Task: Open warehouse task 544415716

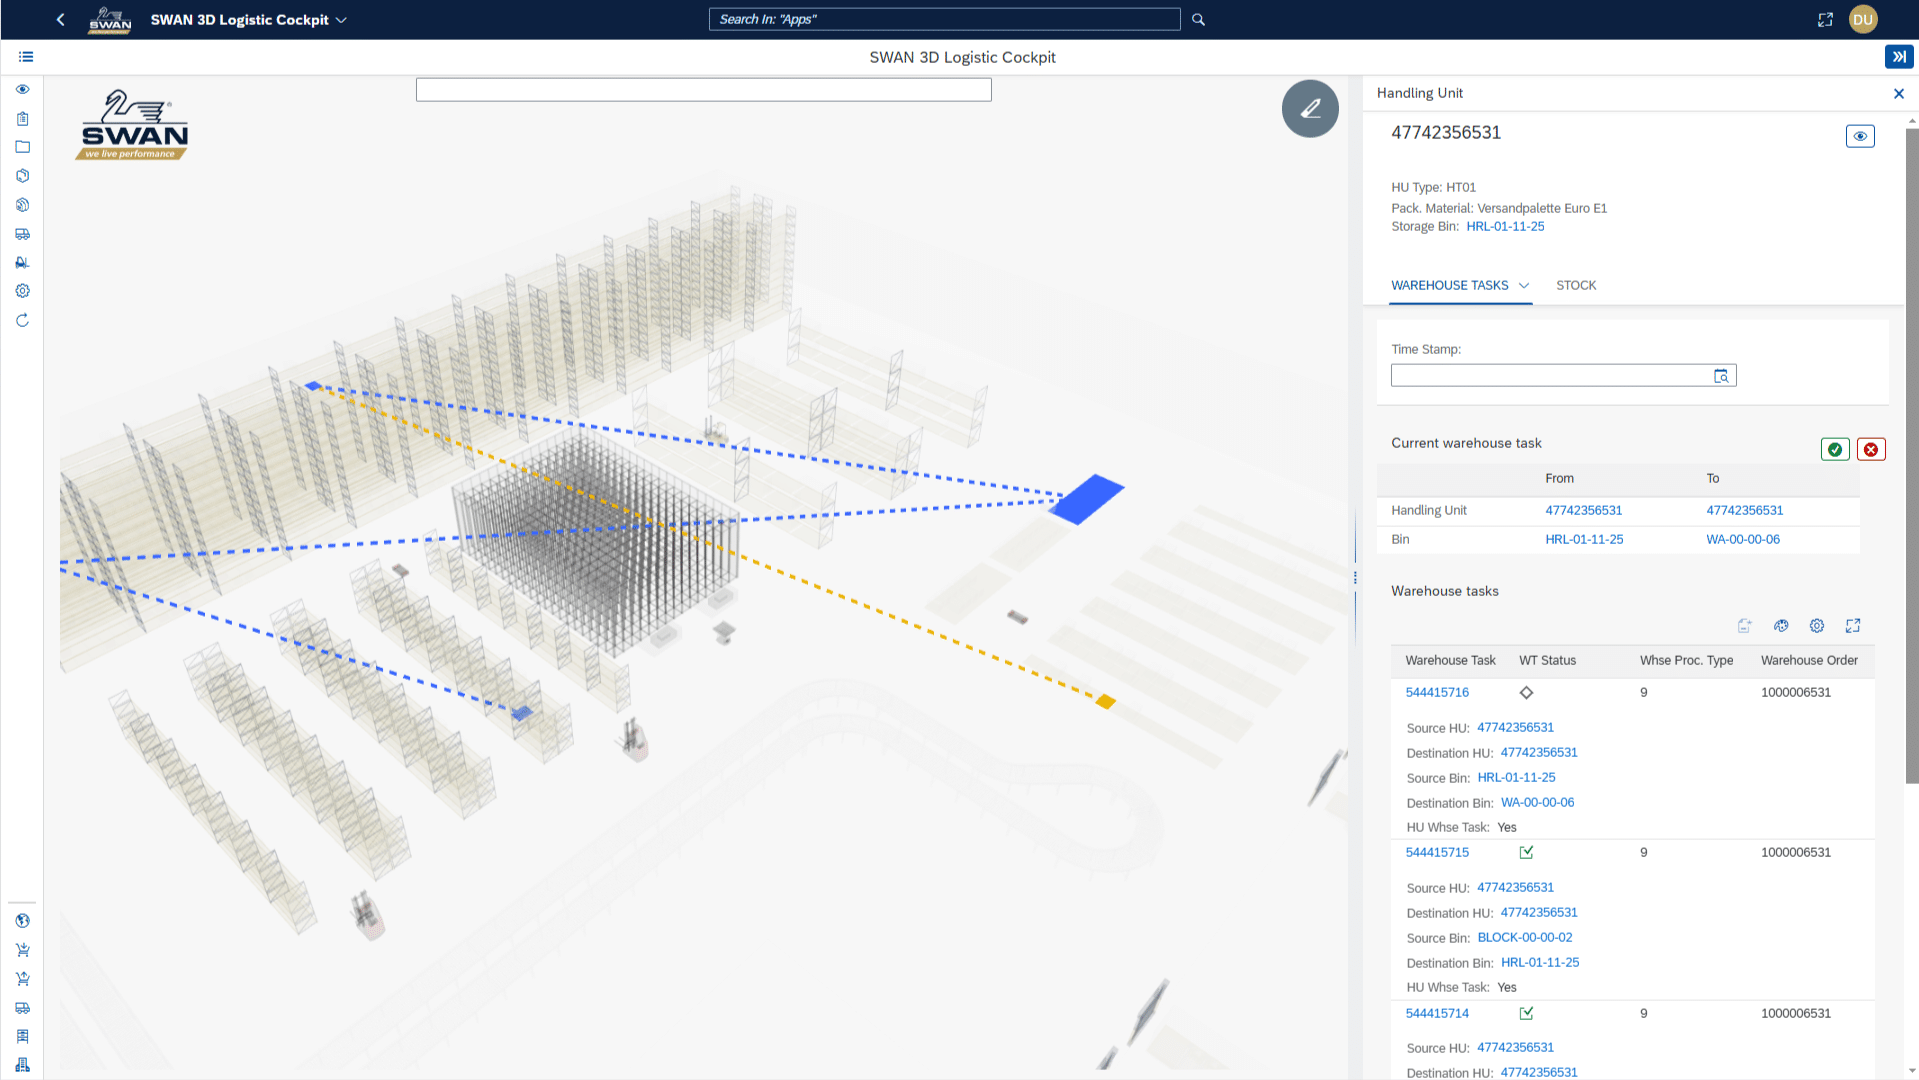Action: [x=1437, y=692]
